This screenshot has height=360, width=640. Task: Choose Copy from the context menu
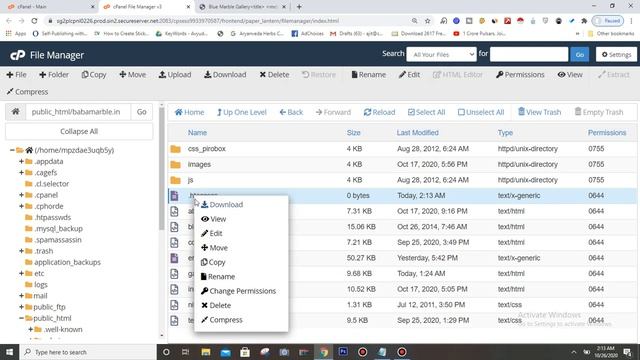(x=213, y=262)
